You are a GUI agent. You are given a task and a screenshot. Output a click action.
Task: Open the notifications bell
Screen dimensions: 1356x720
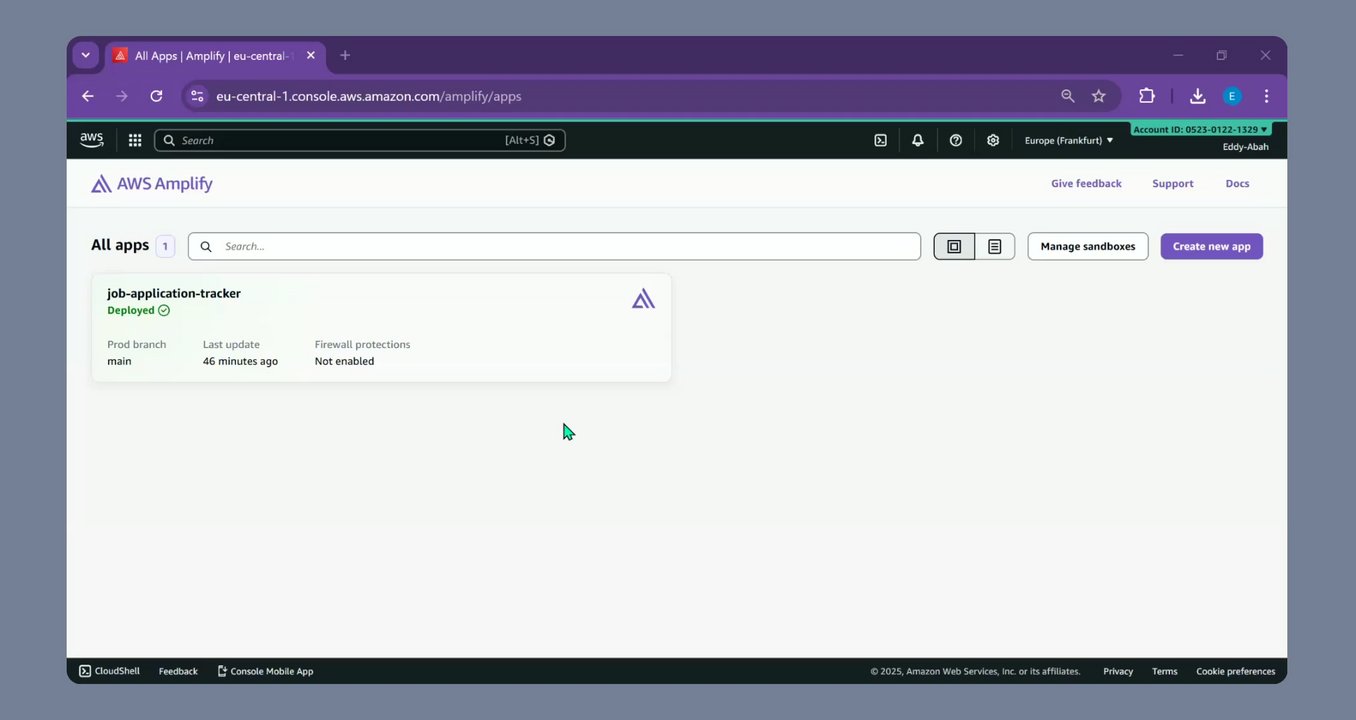(x=918, y=140)
